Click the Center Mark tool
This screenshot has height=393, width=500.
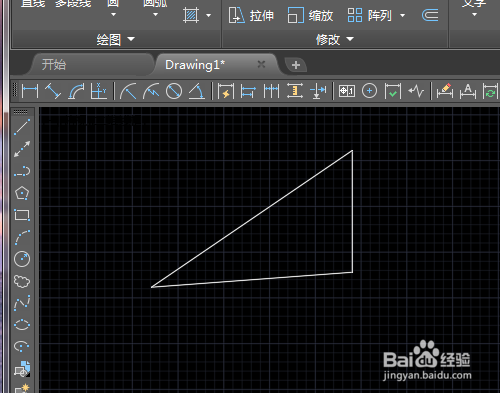click(x=369, y=91)
